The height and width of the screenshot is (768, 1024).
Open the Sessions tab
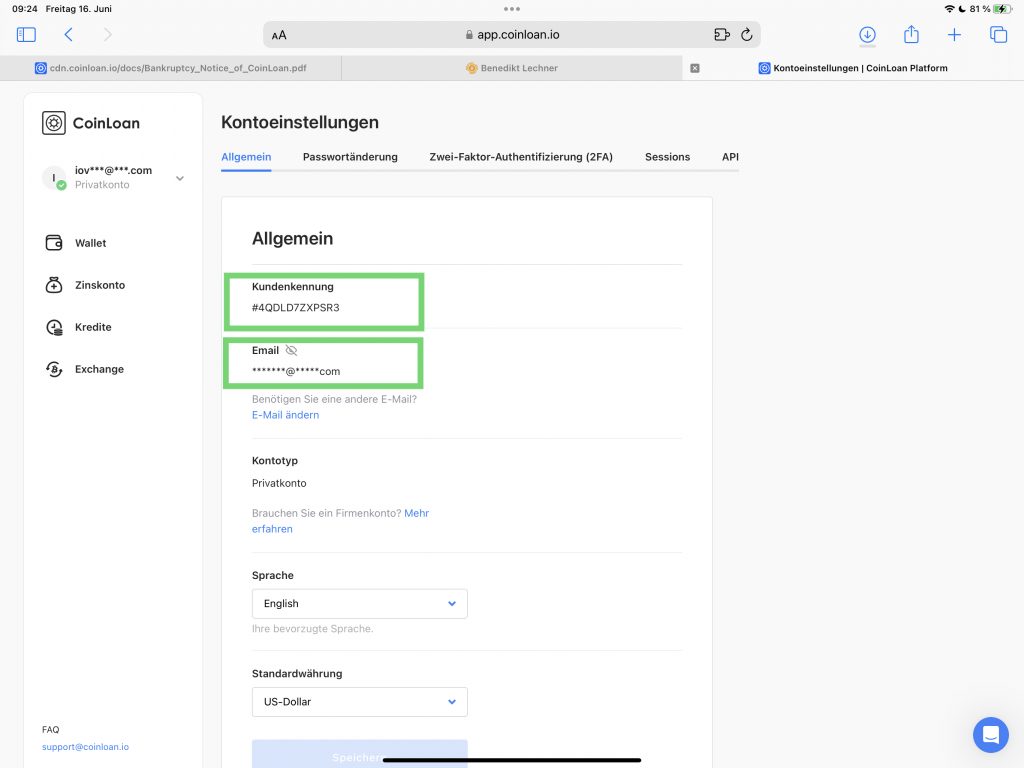point(667,157)
